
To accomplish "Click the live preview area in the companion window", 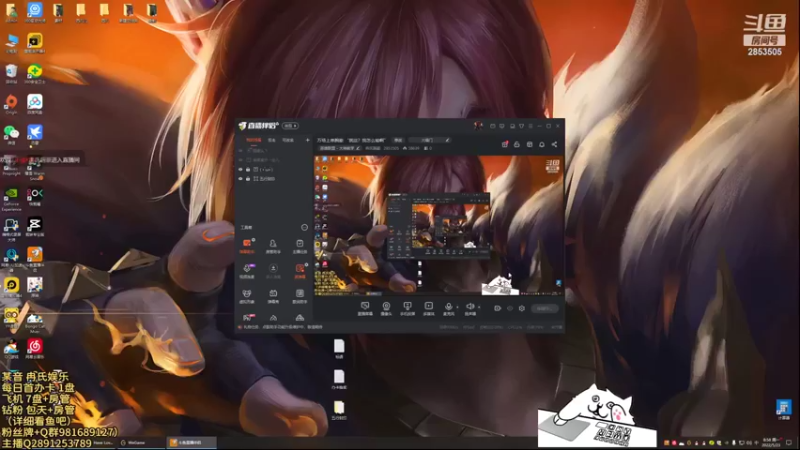I will click(x=439, y=225).
